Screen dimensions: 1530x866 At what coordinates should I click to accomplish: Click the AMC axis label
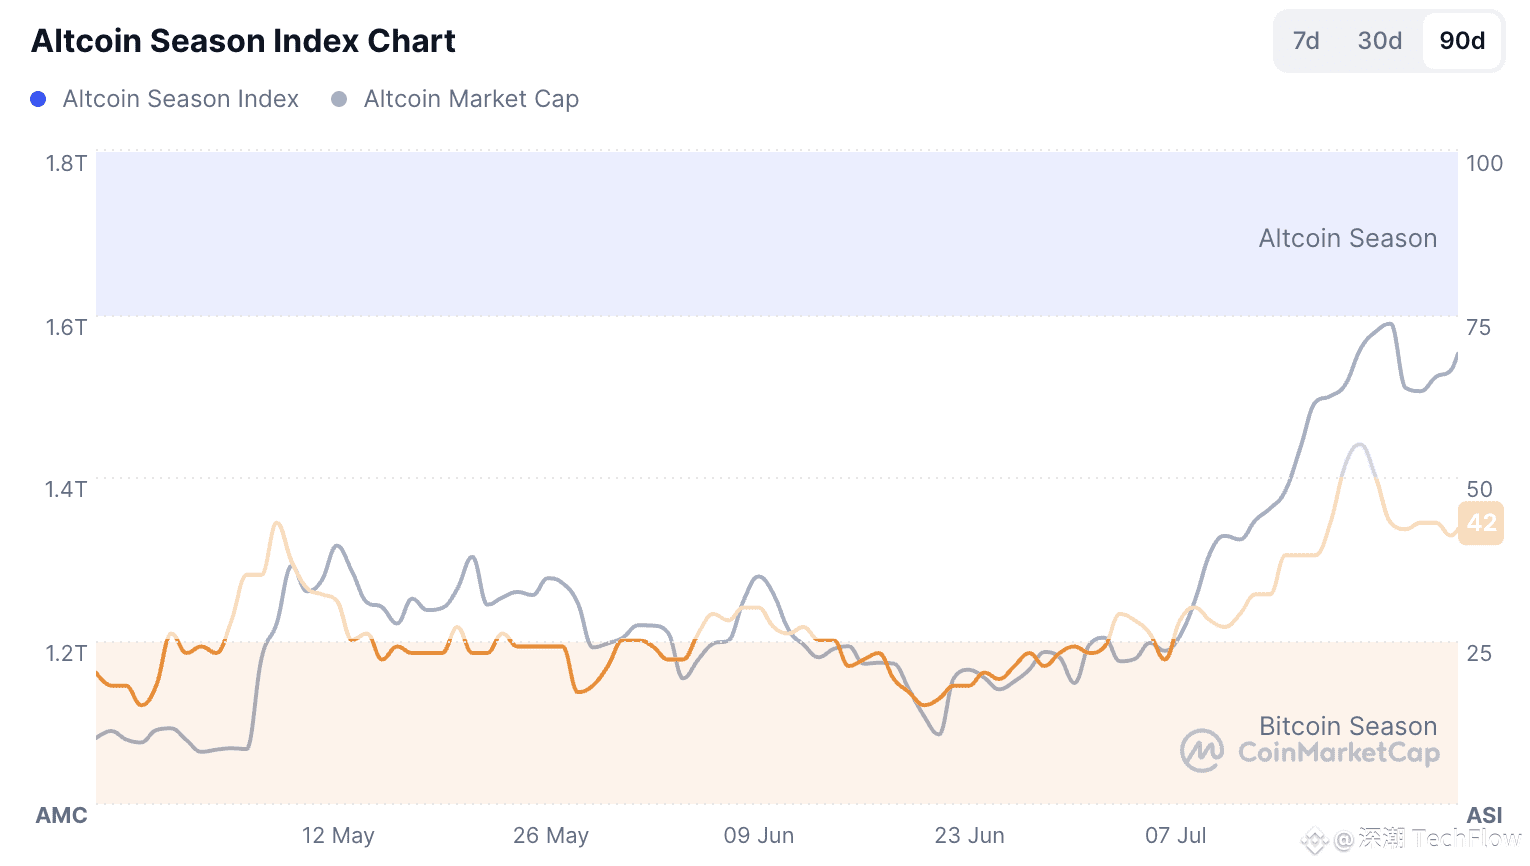click(62, 815)
